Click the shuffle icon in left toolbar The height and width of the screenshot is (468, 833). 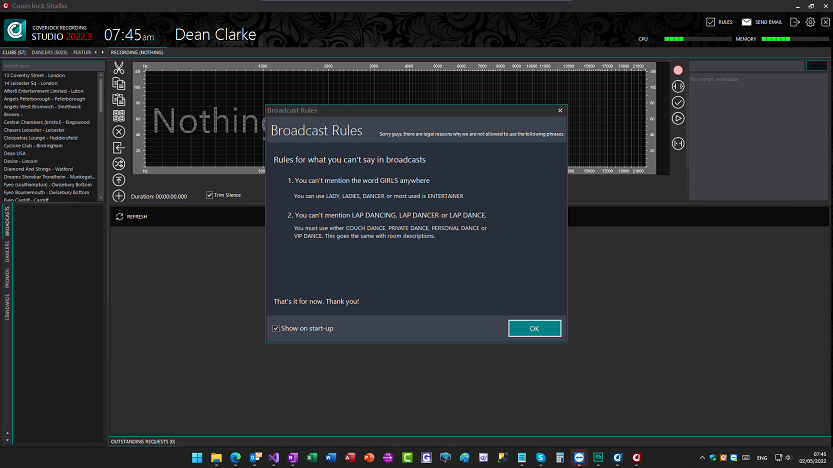click(118, 163)
